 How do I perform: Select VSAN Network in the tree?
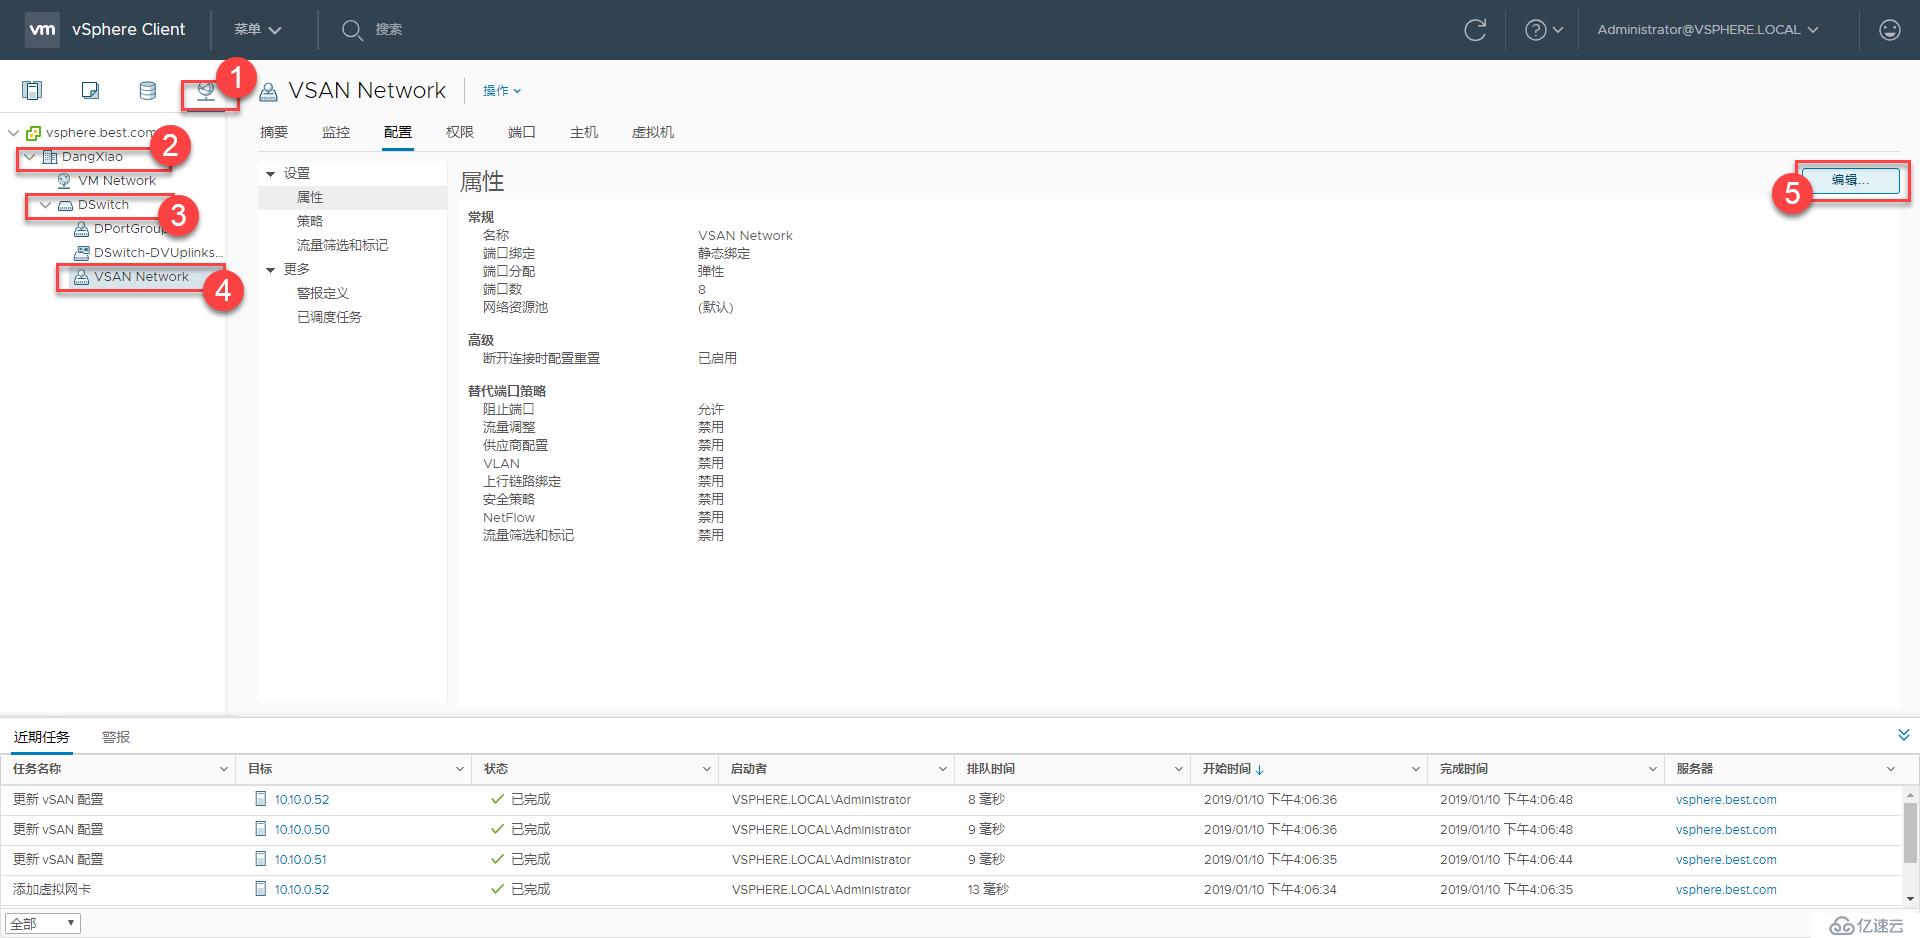pos(141,277)
